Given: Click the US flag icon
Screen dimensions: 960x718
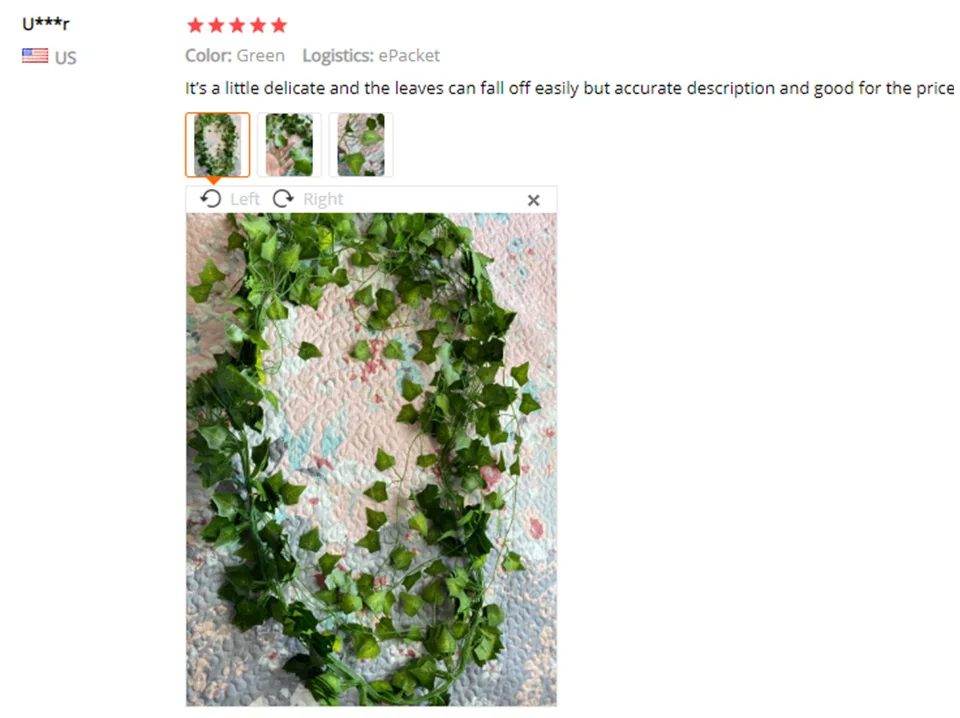Looking at the screenshot, I should click(x=35, y=56).
